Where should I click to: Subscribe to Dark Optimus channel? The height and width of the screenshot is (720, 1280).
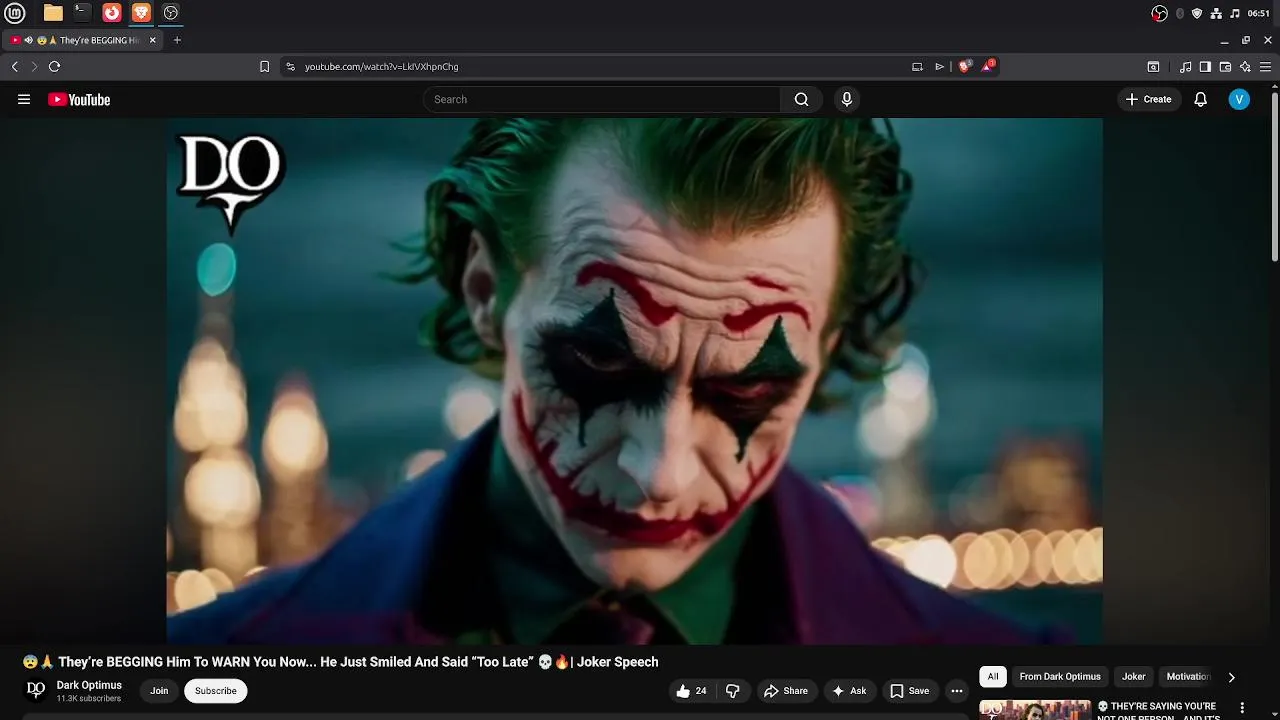tap(215, 691)
